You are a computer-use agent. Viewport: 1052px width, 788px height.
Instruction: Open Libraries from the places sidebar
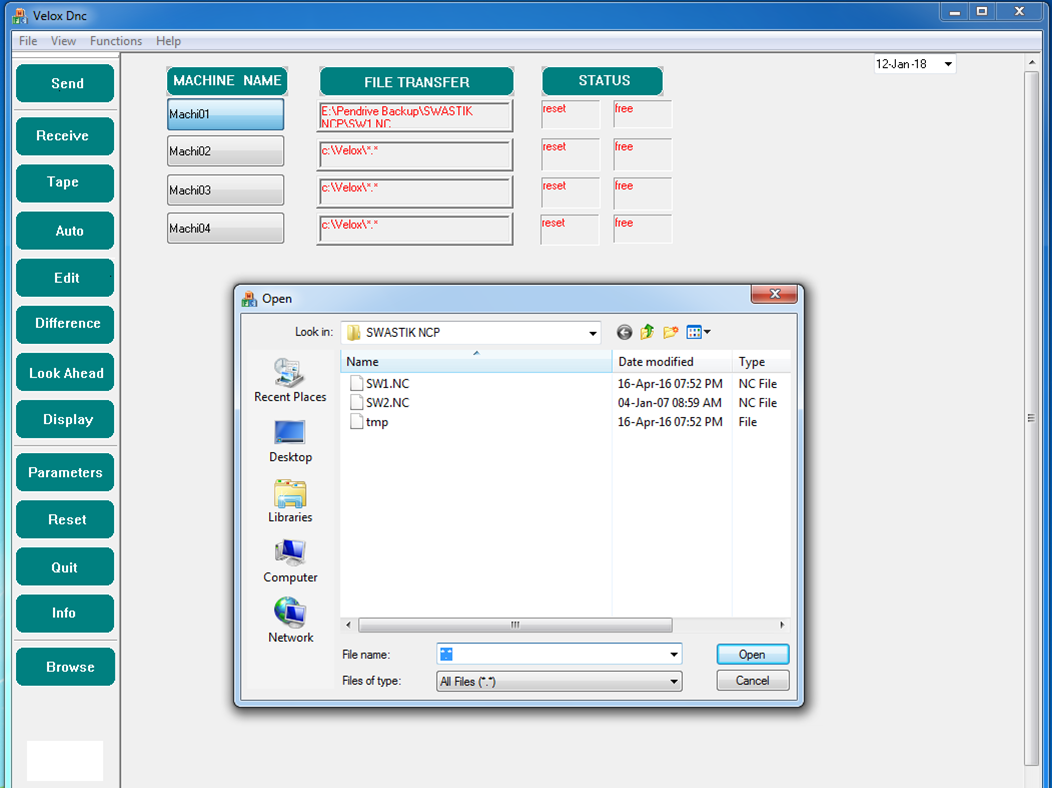tap(290, 501)
